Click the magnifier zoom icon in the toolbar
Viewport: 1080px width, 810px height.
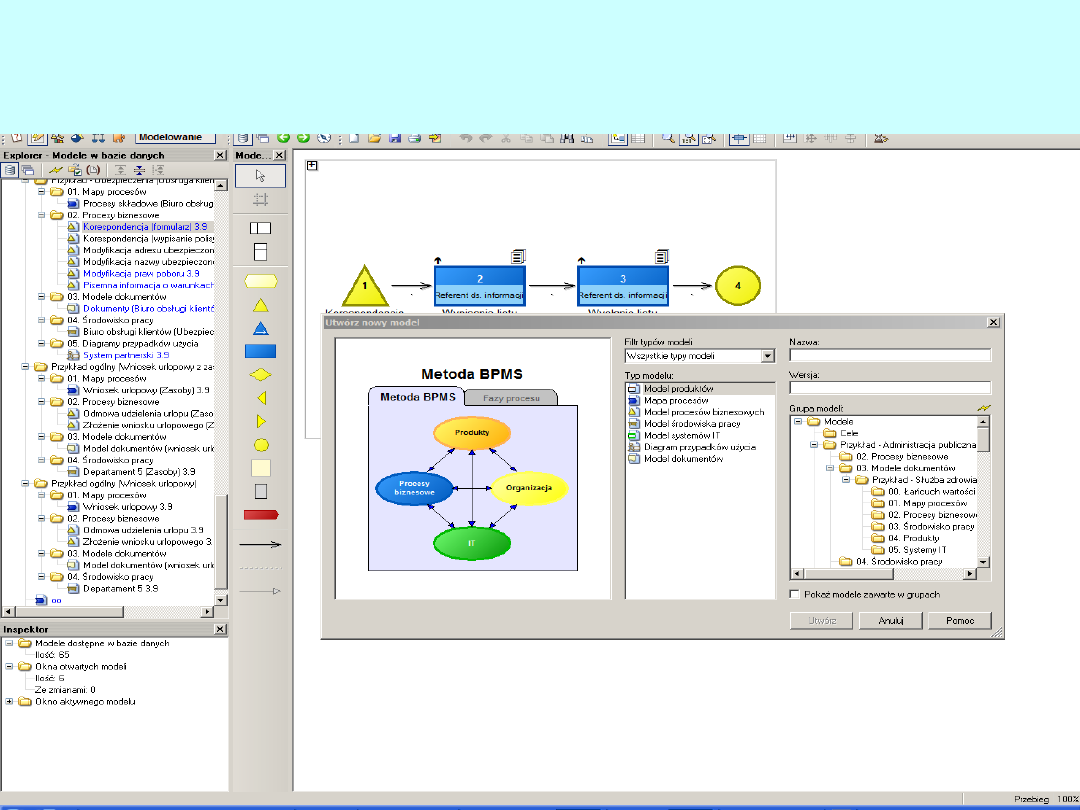[x=667, y=138]
